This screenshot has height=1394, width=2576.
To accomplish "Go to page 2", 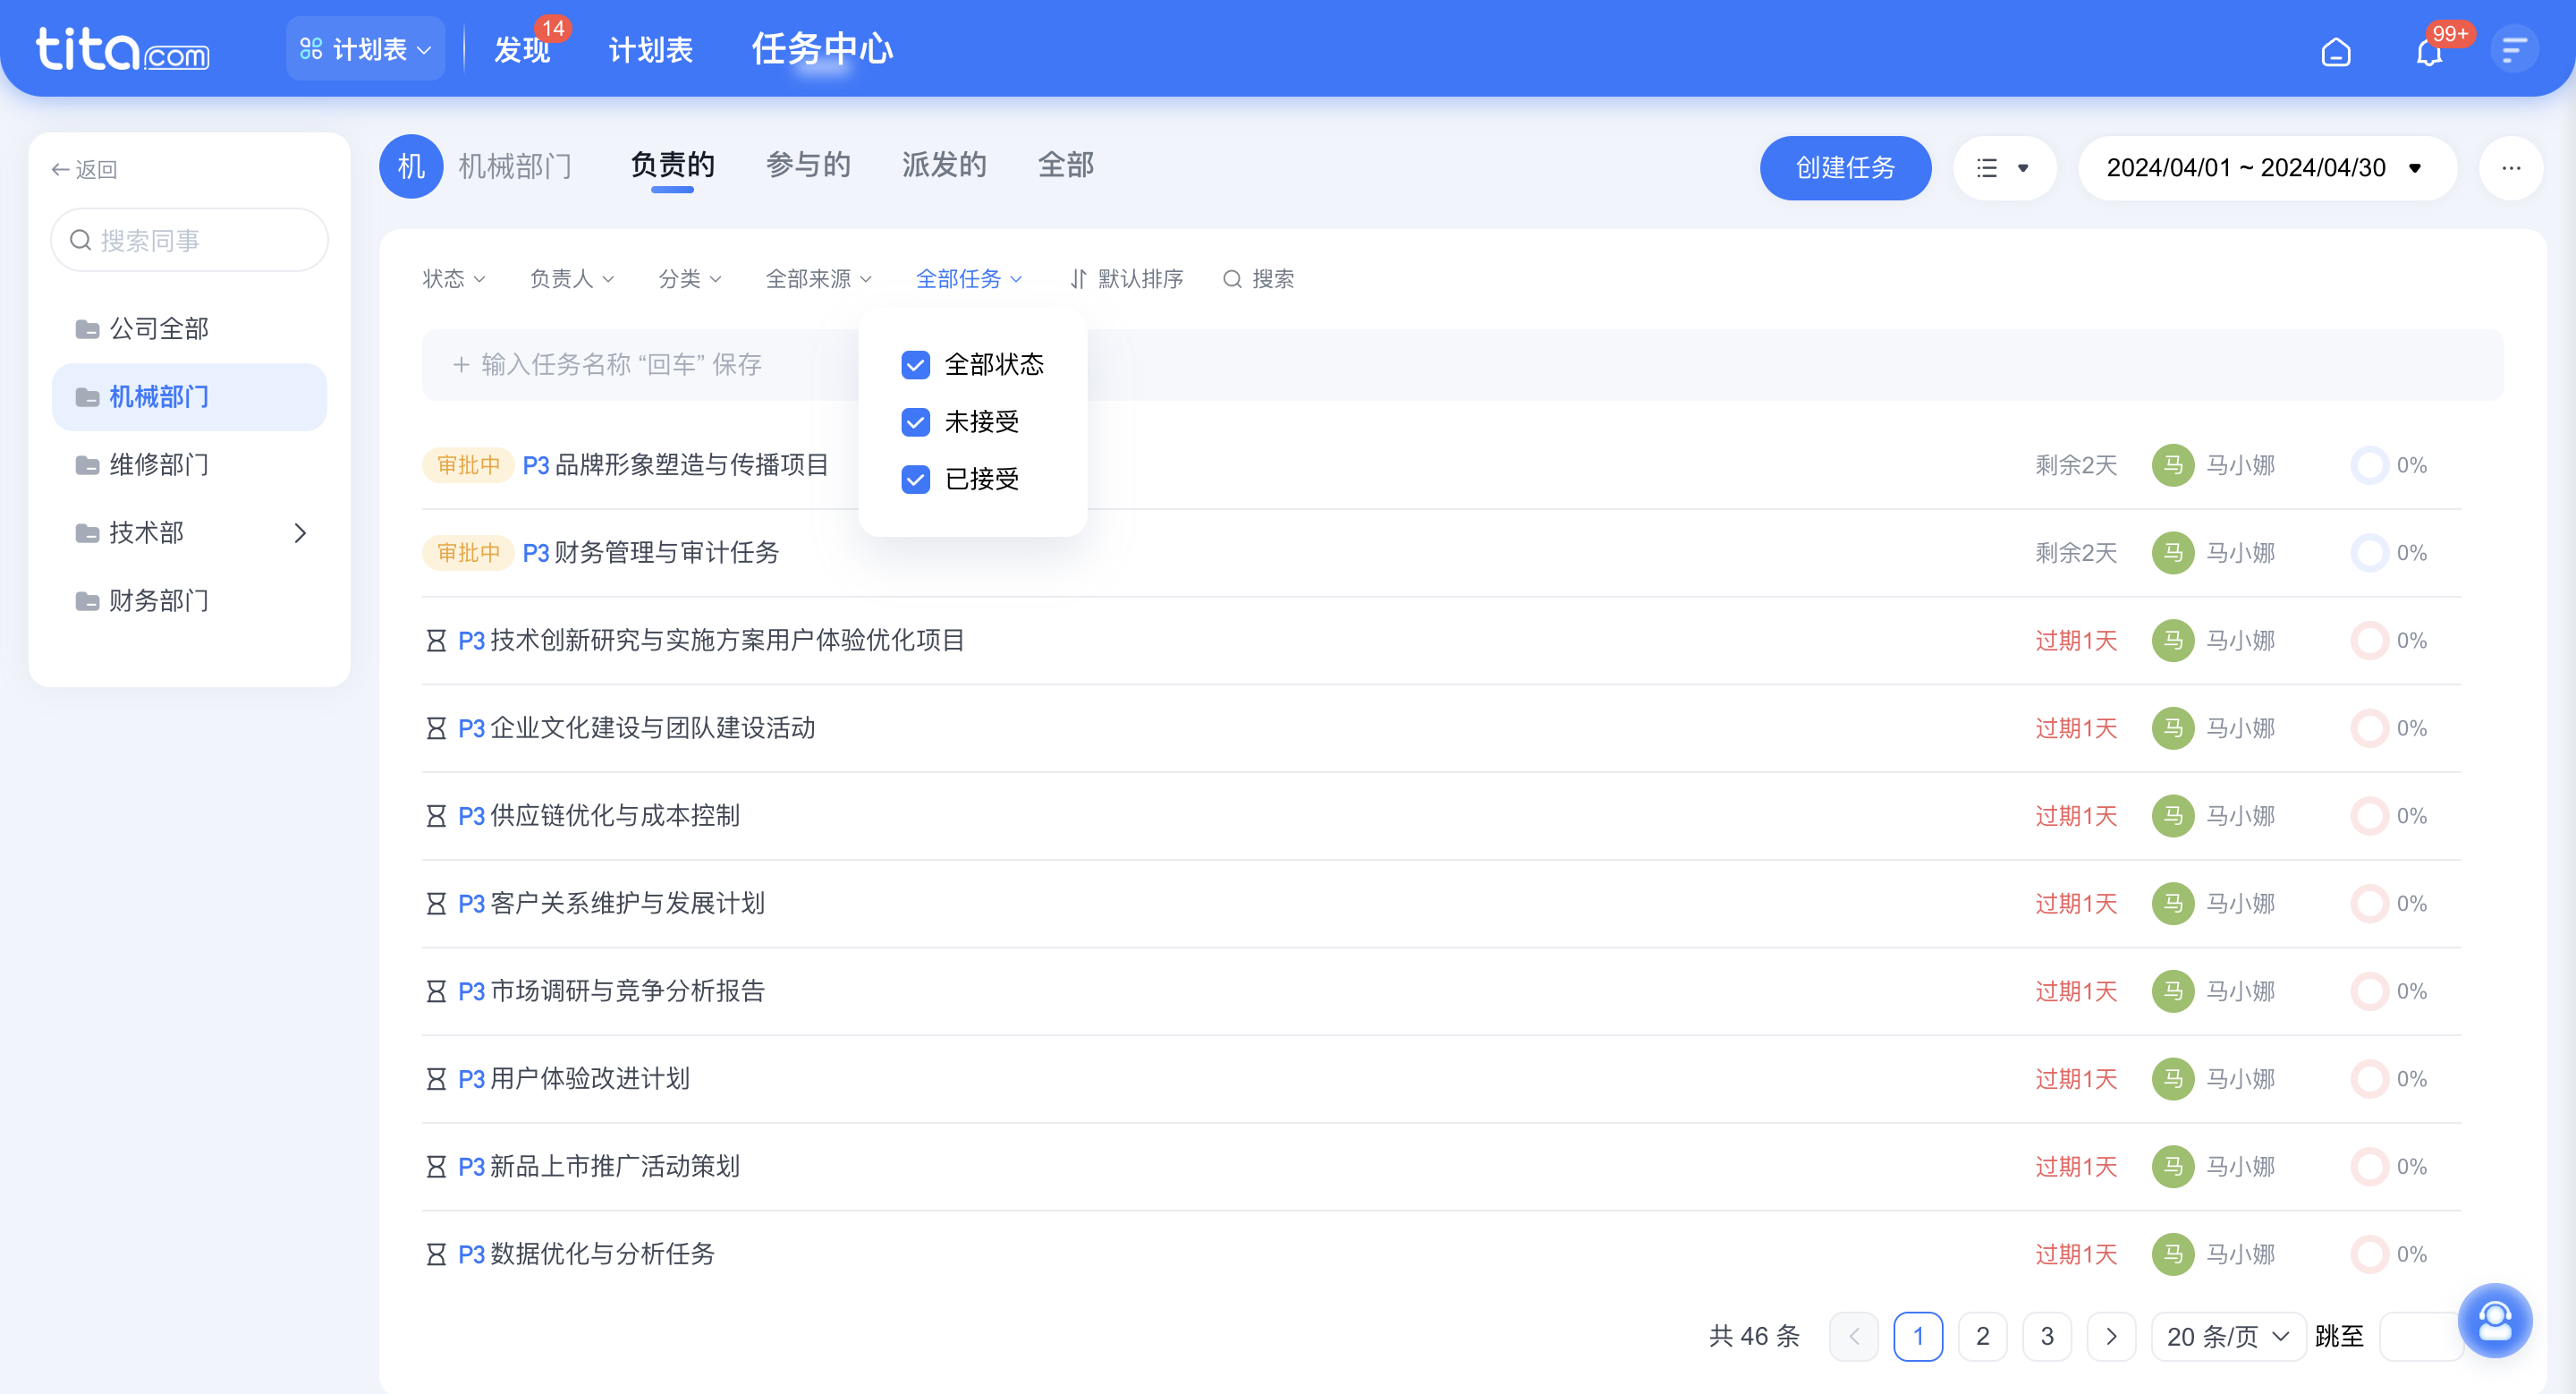I will (x=1982, y=1336).
